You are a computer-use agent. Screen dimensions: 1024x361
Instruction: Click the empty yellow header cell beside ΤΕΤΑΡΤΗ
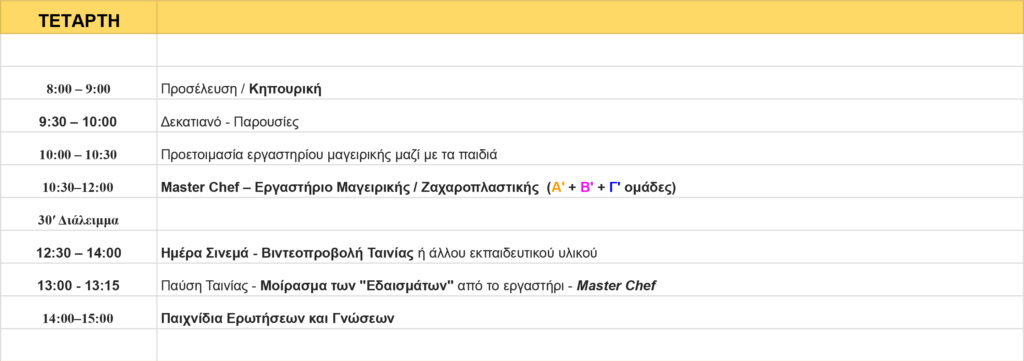coord(590,18)
